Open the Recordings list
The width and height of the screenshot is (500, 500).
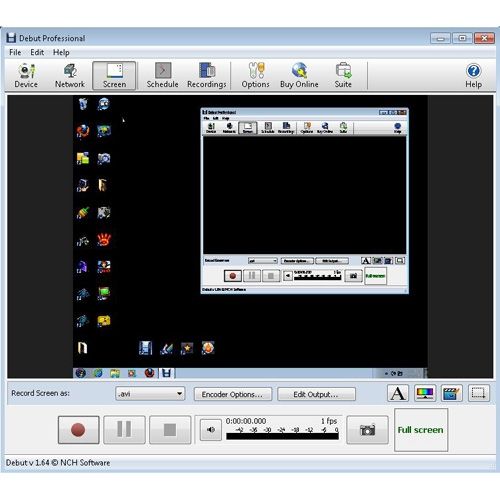point(207,76)
